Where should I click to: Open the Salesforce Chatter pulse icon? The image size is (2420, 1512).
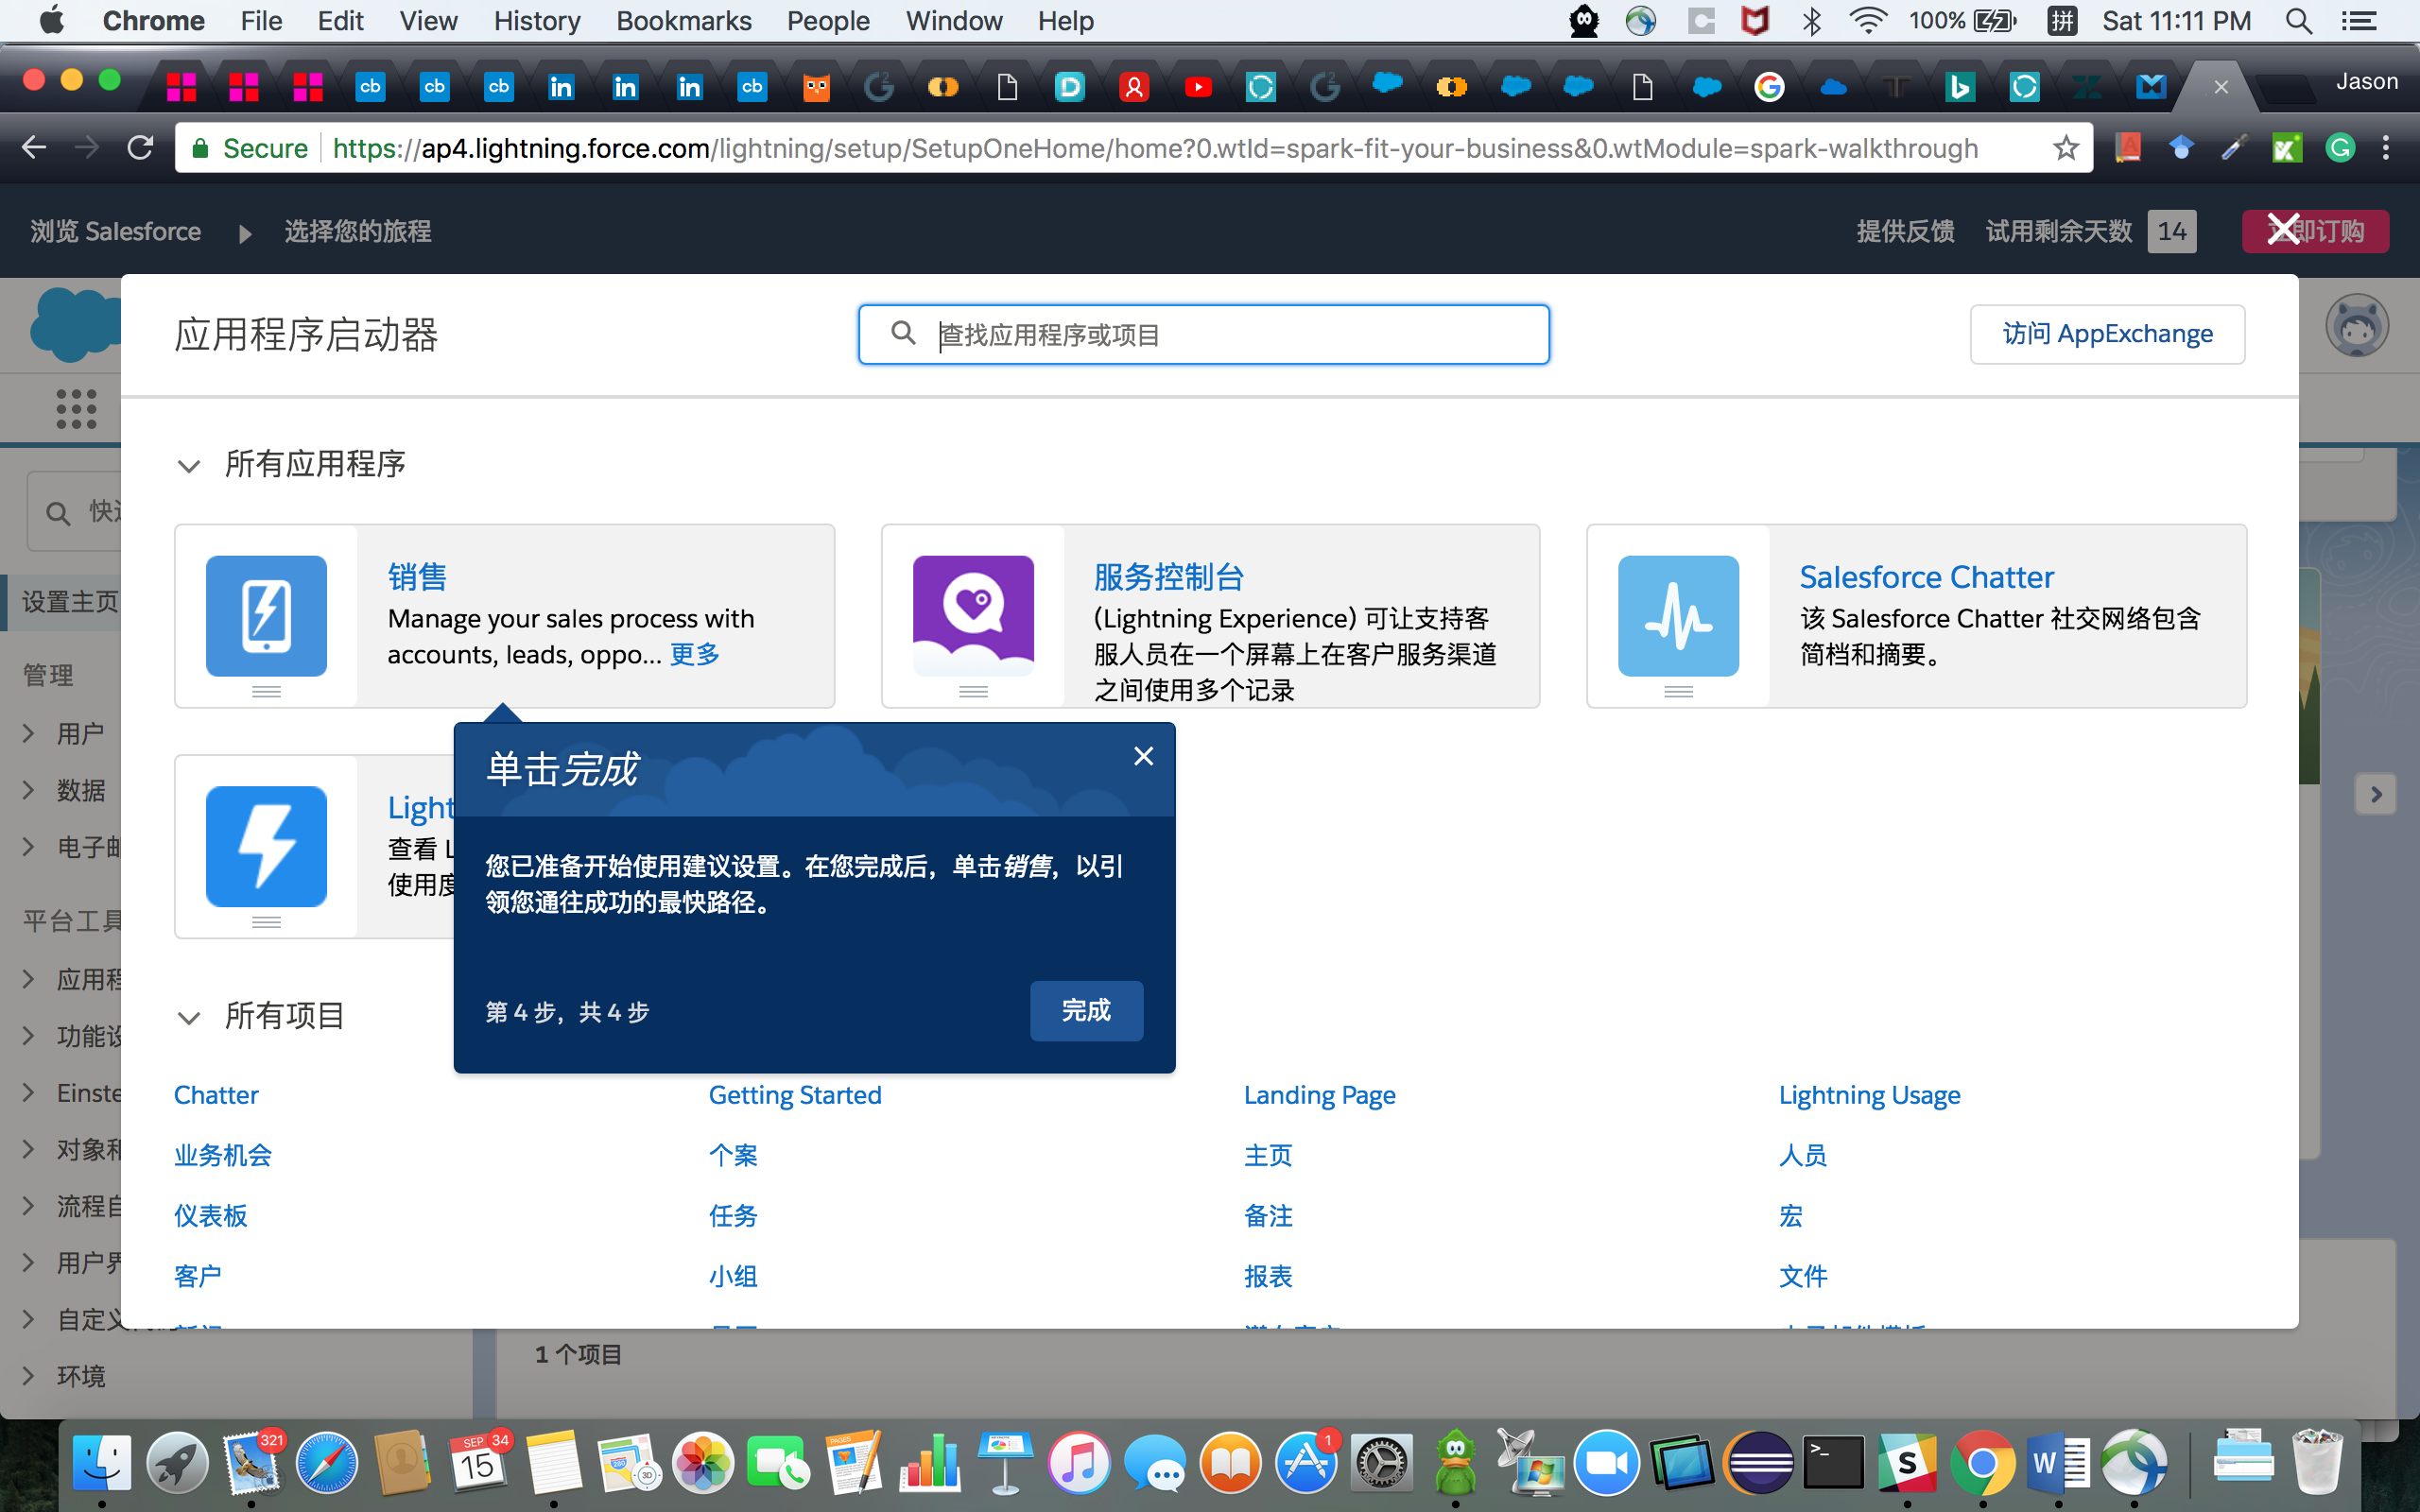(x=1678, y=615)
